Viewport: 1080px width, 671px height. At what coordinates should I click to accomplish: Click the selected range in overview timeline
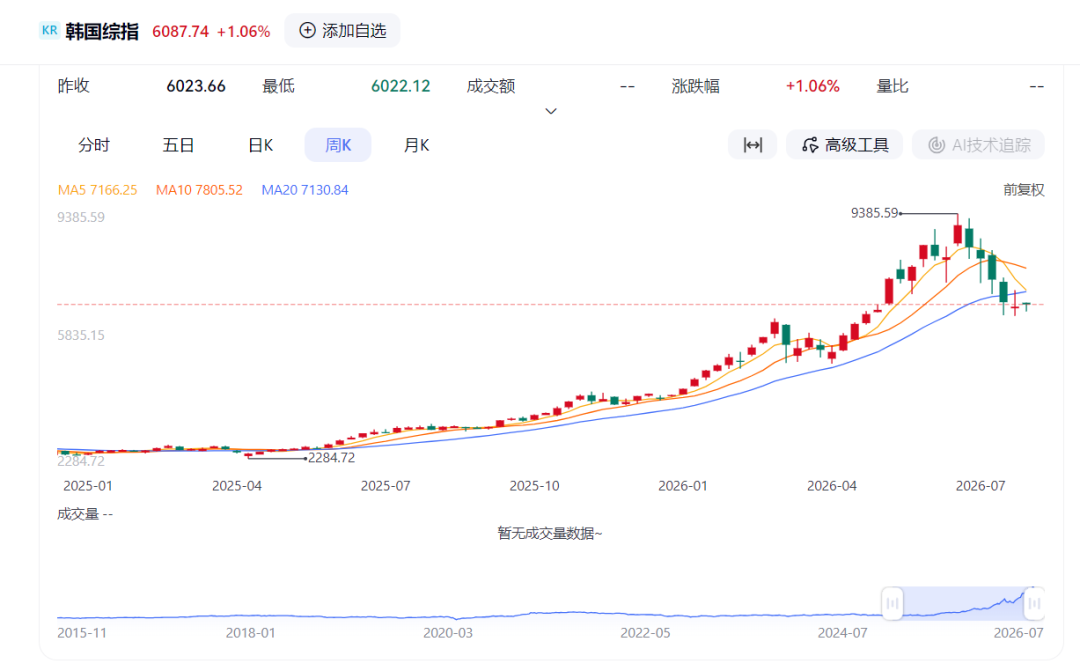coord(963,603)
